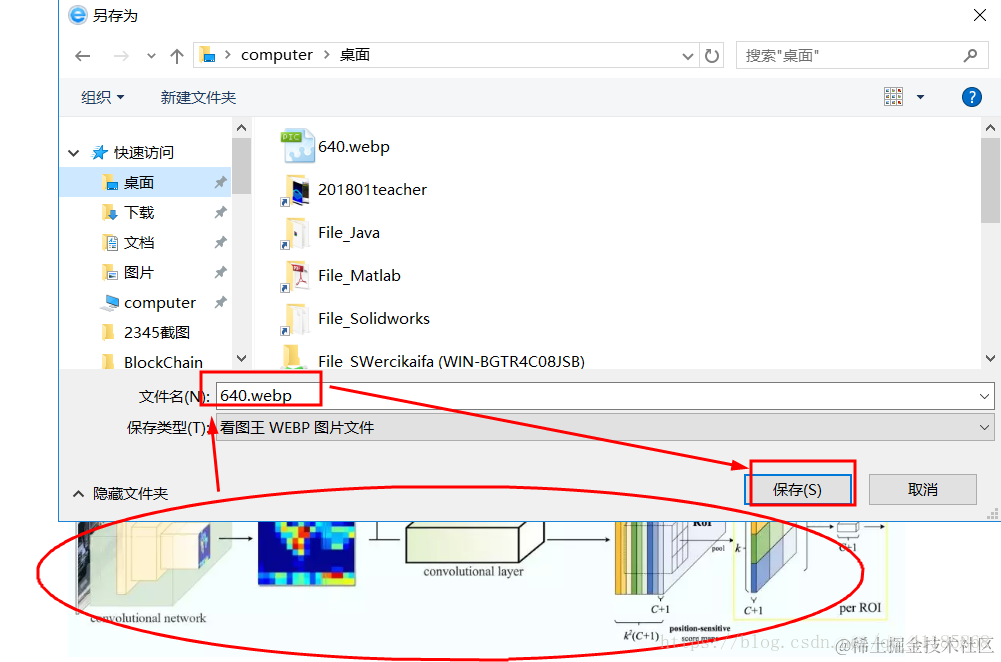Screen dimensions: 1001x662
Task: Edit the 文件名 field containing 640.webp
Action: click(605, 396)
